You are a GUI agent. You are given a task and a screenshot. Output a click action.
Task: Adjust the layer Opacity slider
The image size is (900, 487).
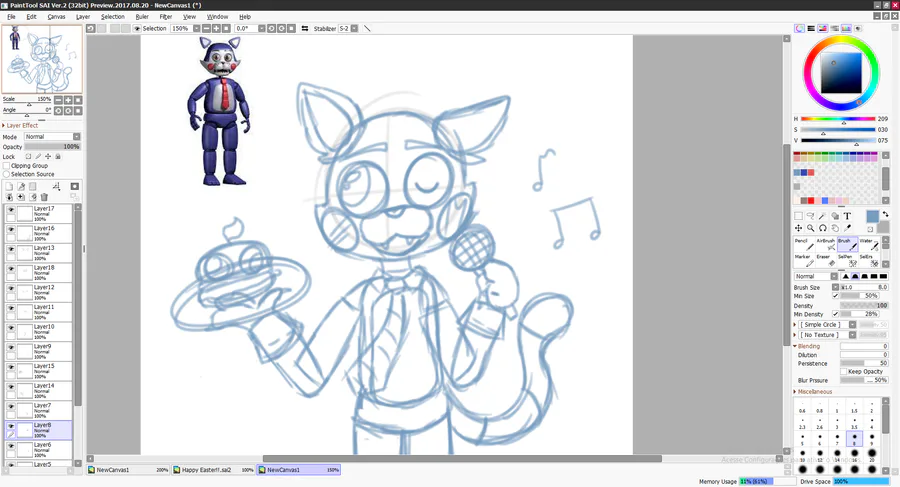[x=52, y=146]
